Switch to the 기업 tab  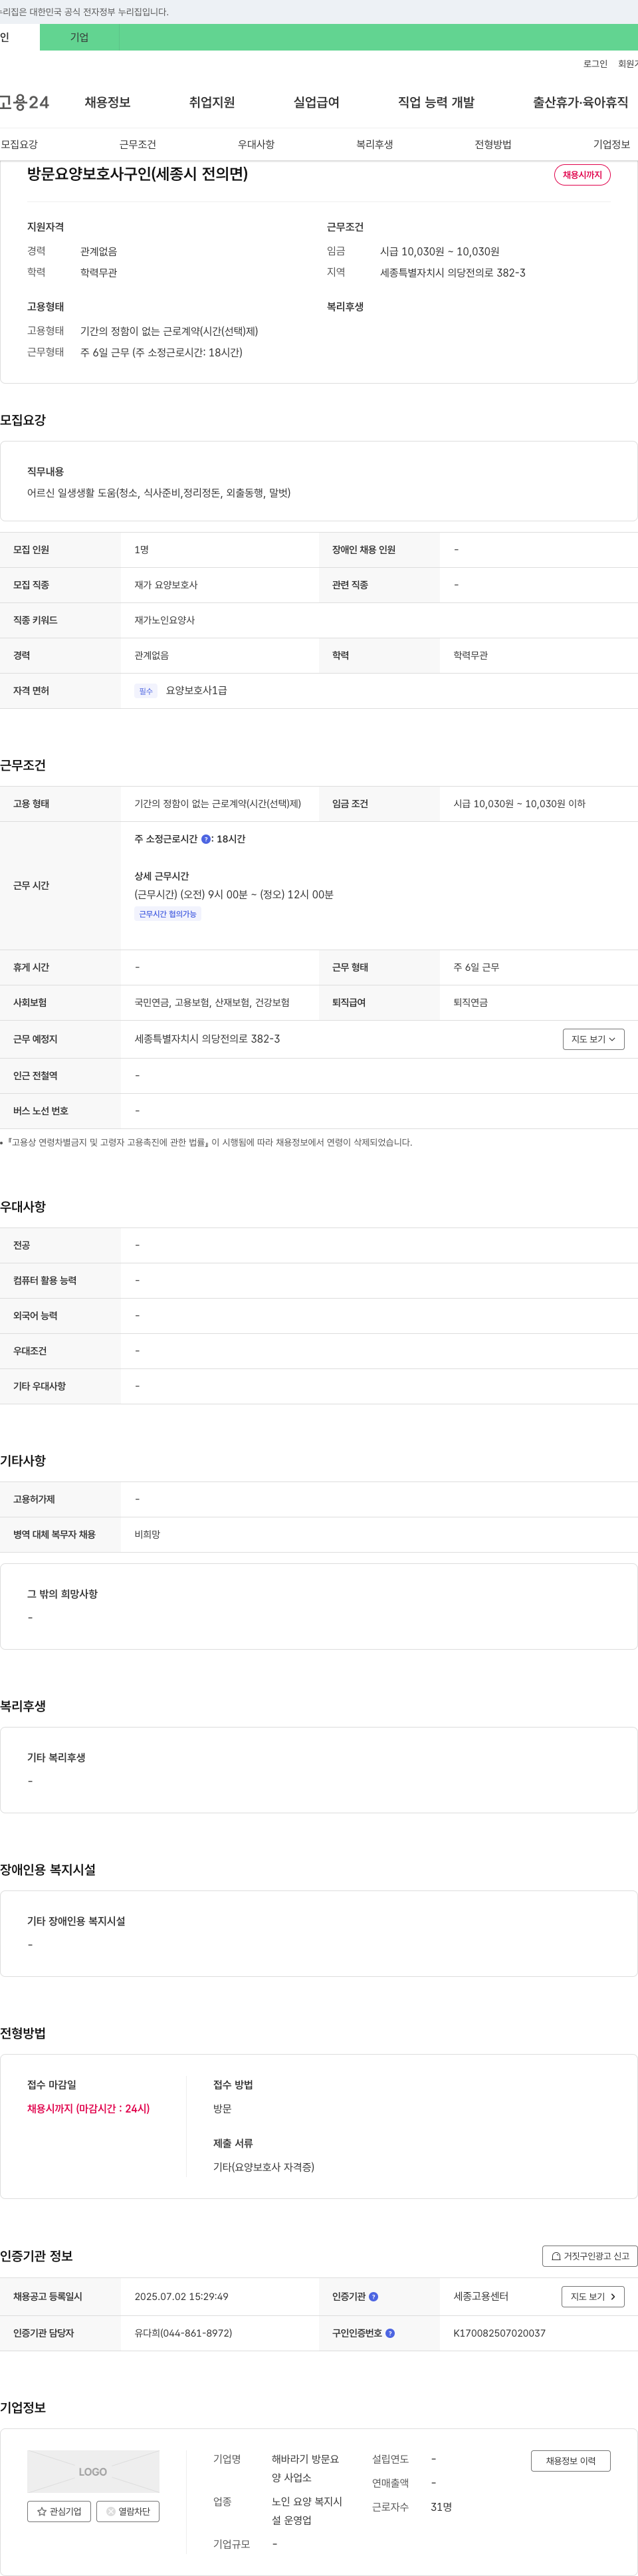coord(79,37)
